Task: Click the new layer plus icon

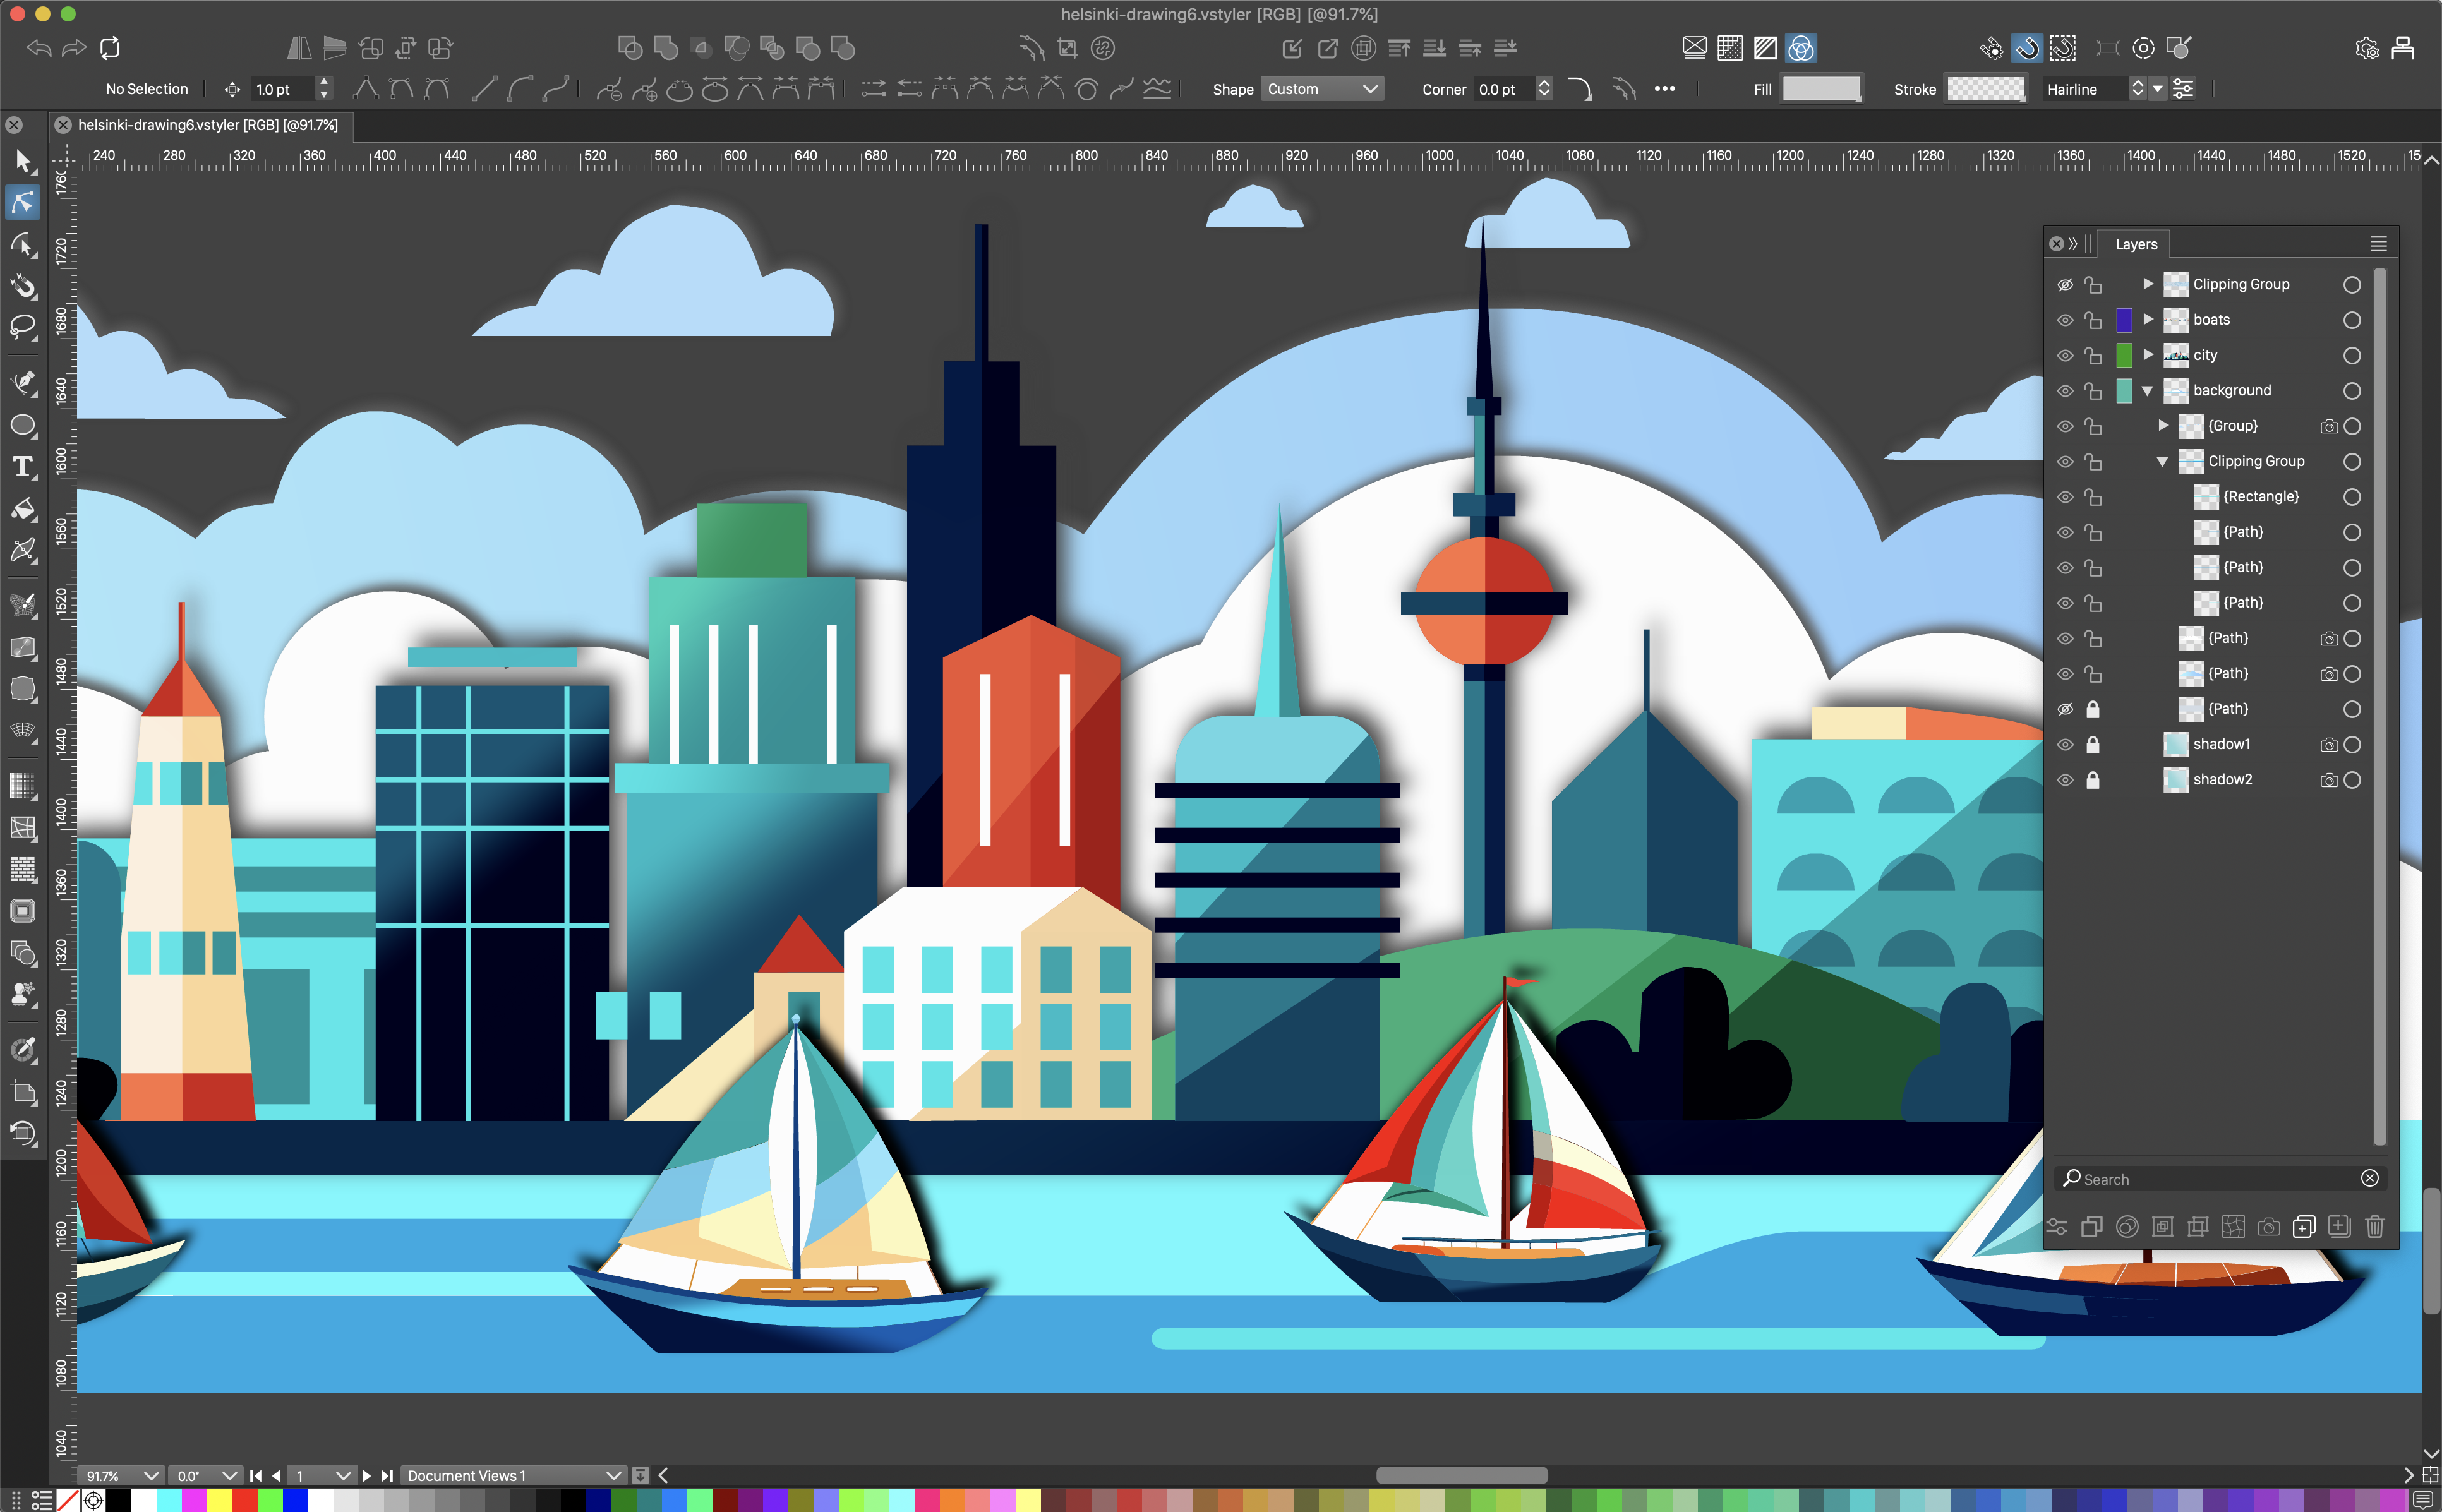Action: pyautogui.click(x=2304, y=1226)
